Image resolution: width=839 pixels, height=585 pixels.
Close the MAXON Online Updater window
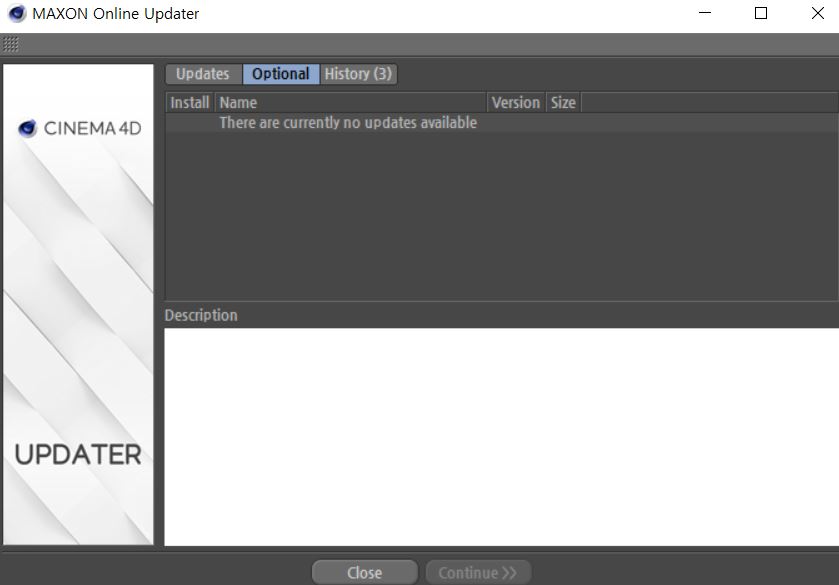[x=818, y=13]
